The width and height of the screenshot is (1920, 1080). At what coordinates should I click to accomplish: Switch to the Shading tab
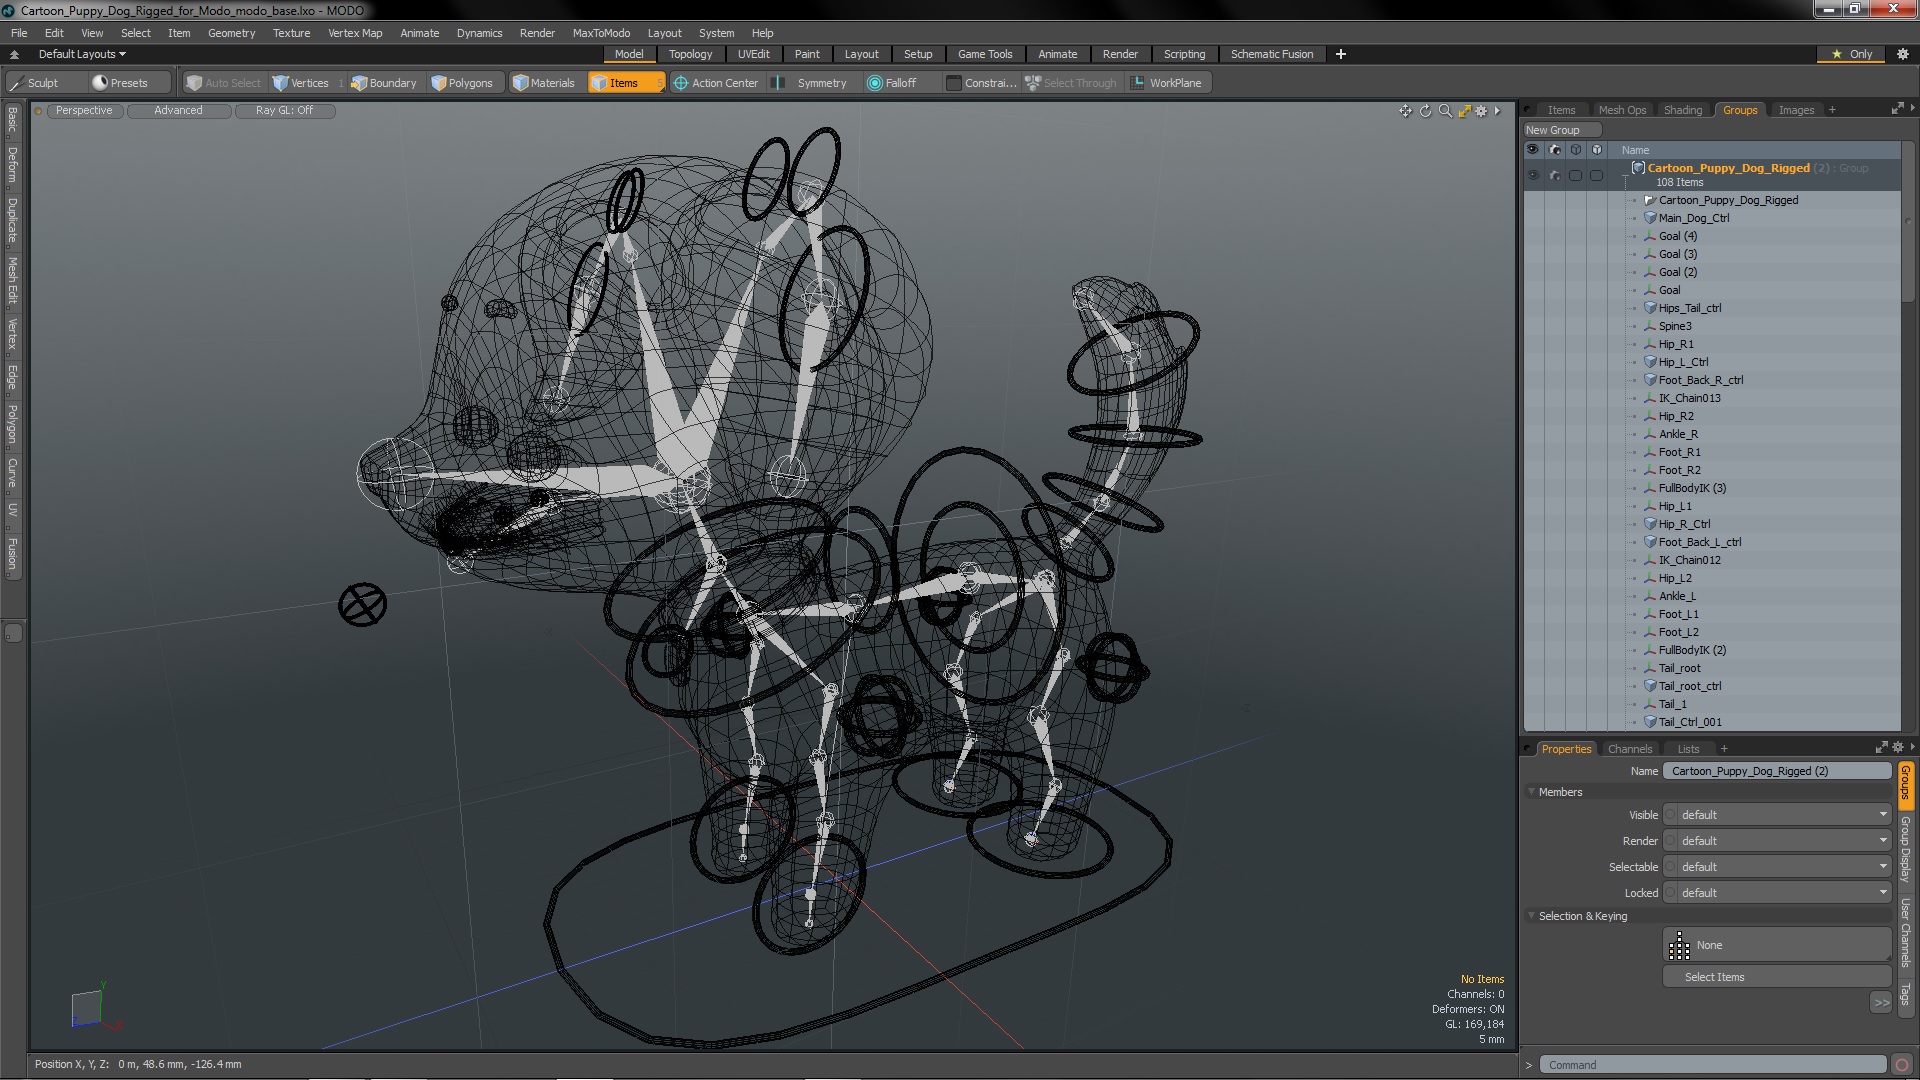(1682, 110)
